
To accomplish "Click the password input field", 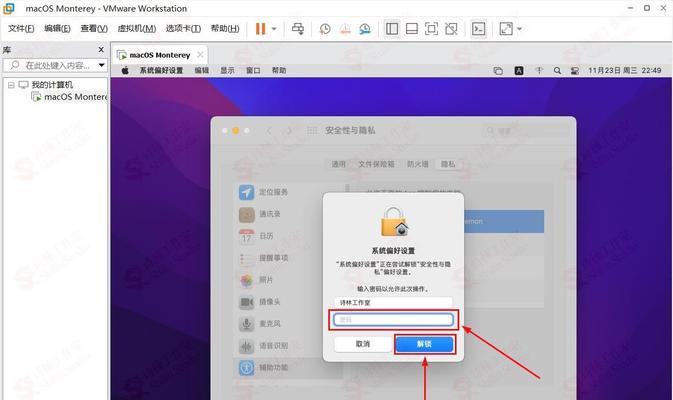I will tap(393, 320).
